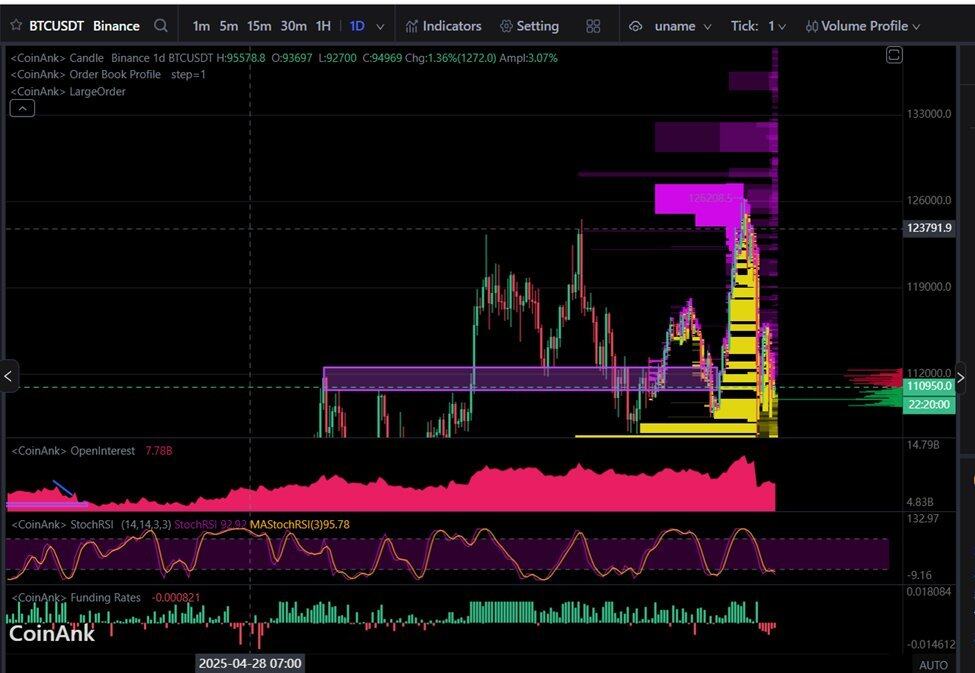Add BTCUSDT to favorites with star icon
This screenshot has width=975, height=673.
pos(14,26)
